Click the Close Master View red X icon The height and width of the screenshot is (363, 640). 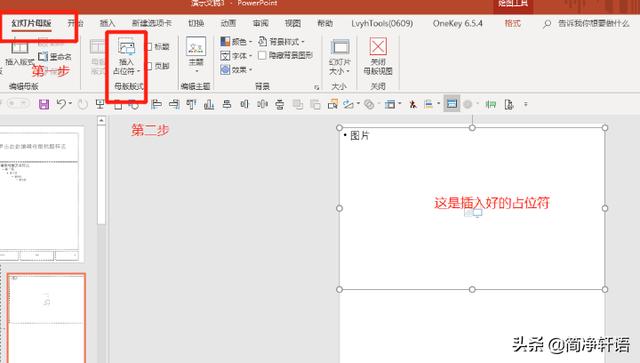378,46
